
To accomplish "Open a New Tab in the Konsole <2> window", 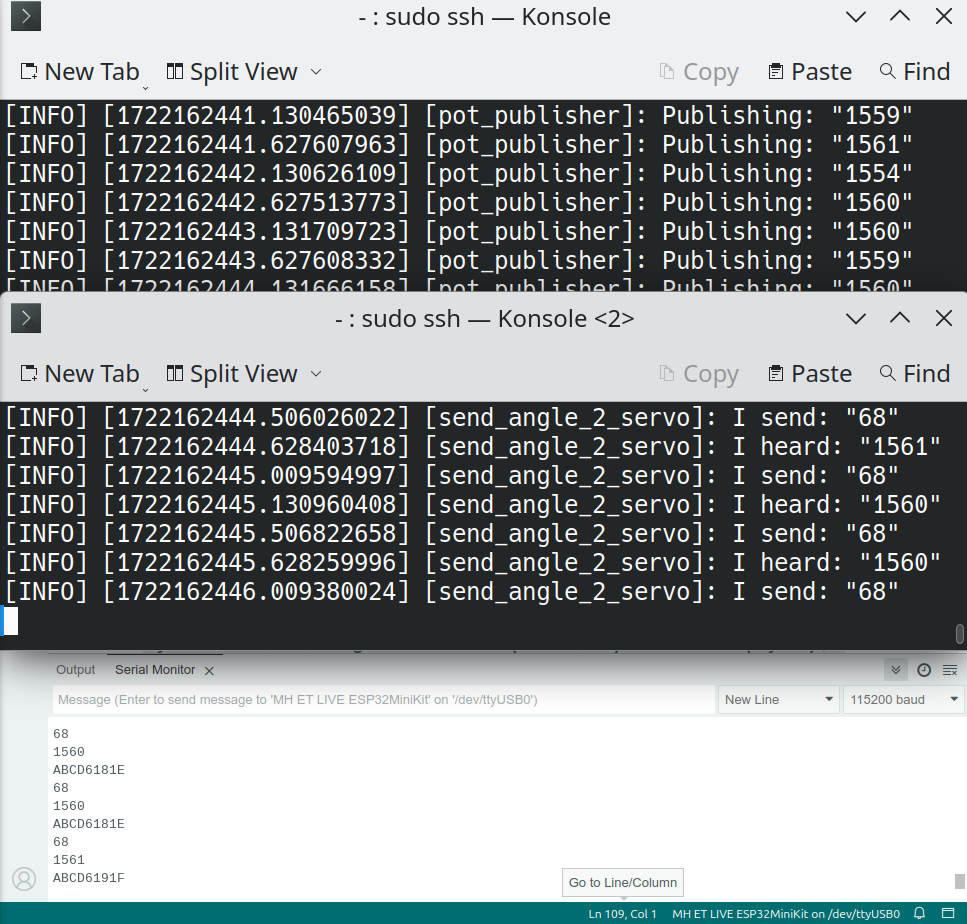I will point(80,374).
